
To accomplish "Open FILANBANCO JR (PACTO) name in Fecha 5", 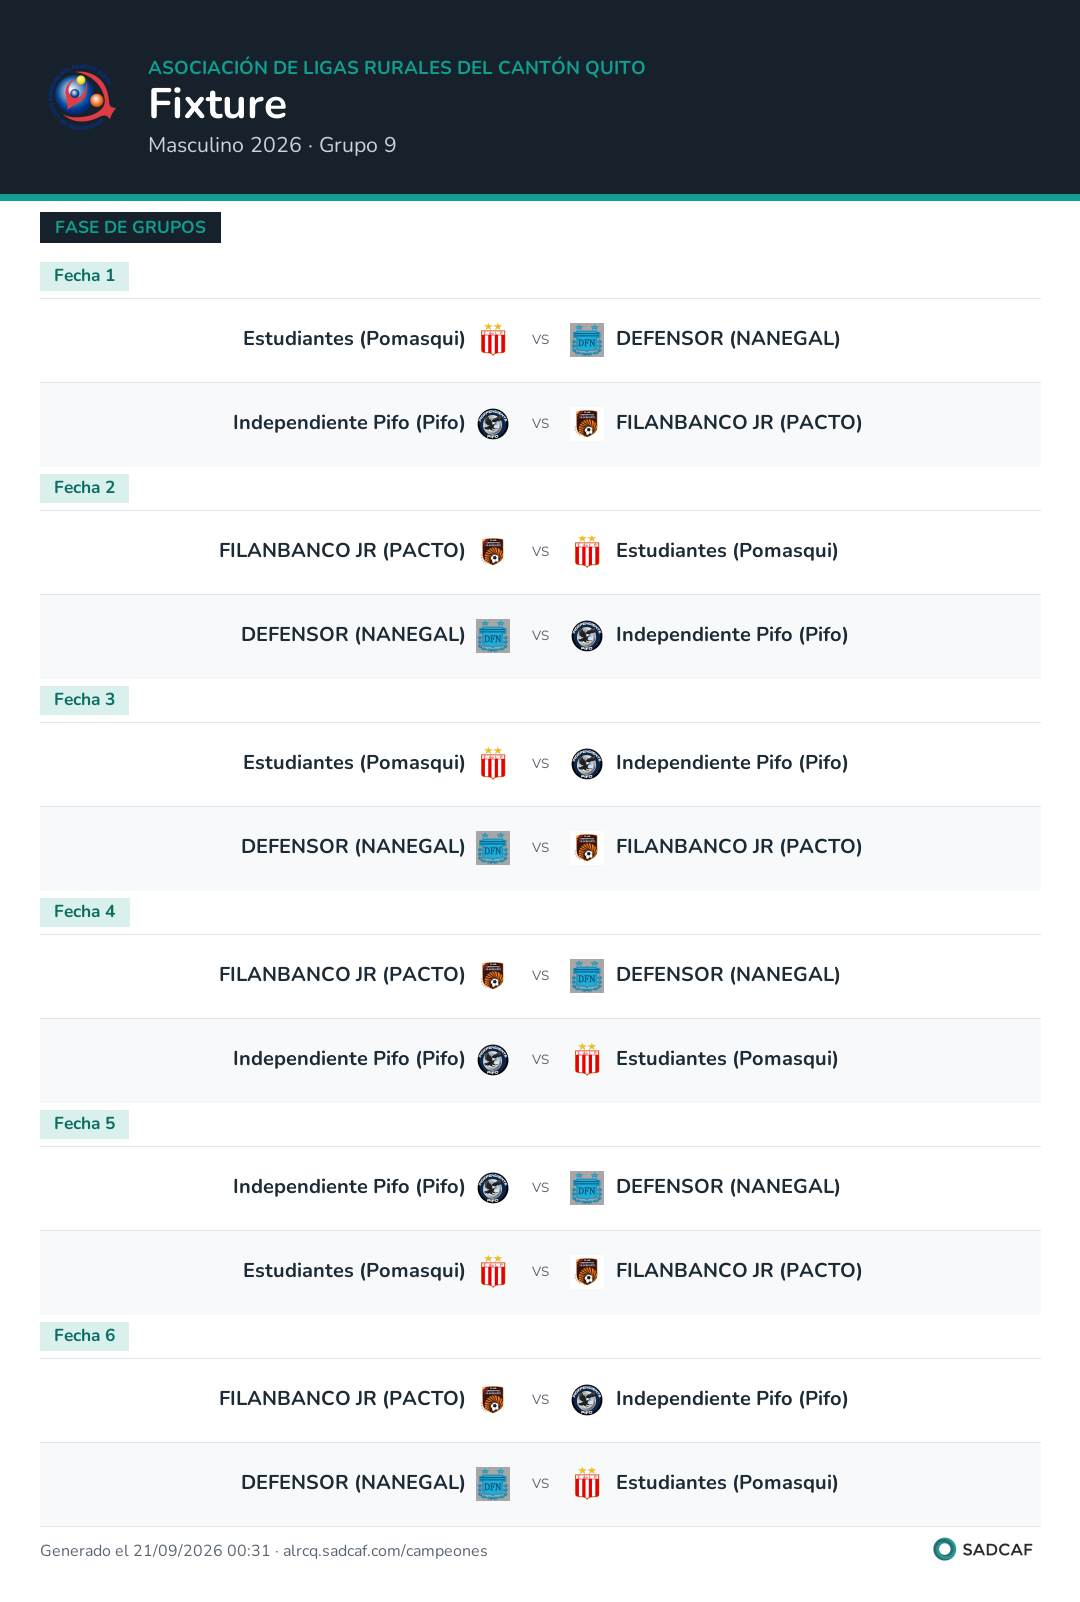I will pos(739,1271).
